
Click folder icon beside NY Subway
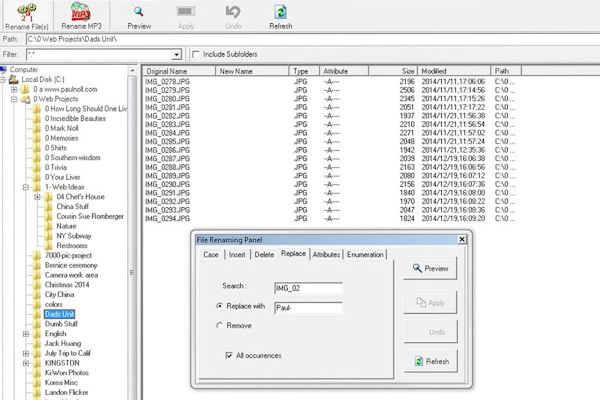(49, 236)
